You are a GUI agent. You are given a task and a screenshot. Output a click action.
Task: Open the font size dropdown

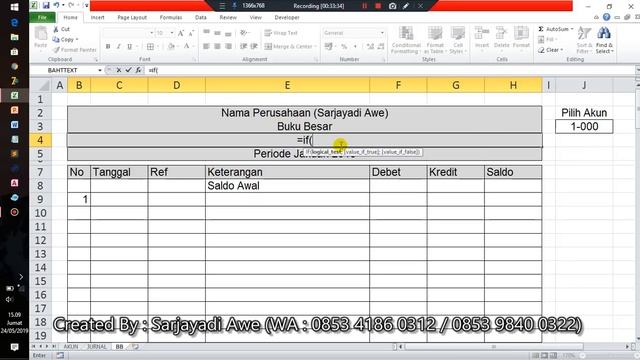point(172,33)
